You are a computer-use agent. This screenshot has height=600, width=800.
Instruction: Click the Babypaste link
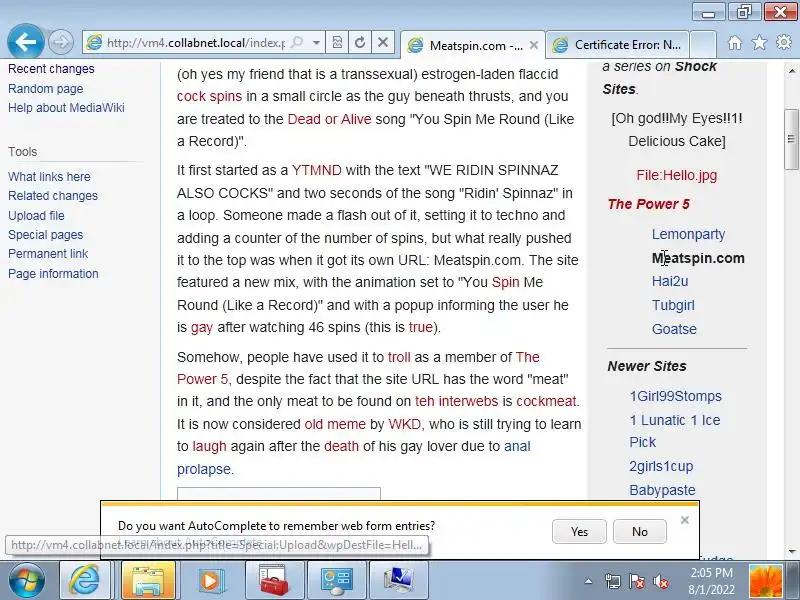[x=662, y=490]
